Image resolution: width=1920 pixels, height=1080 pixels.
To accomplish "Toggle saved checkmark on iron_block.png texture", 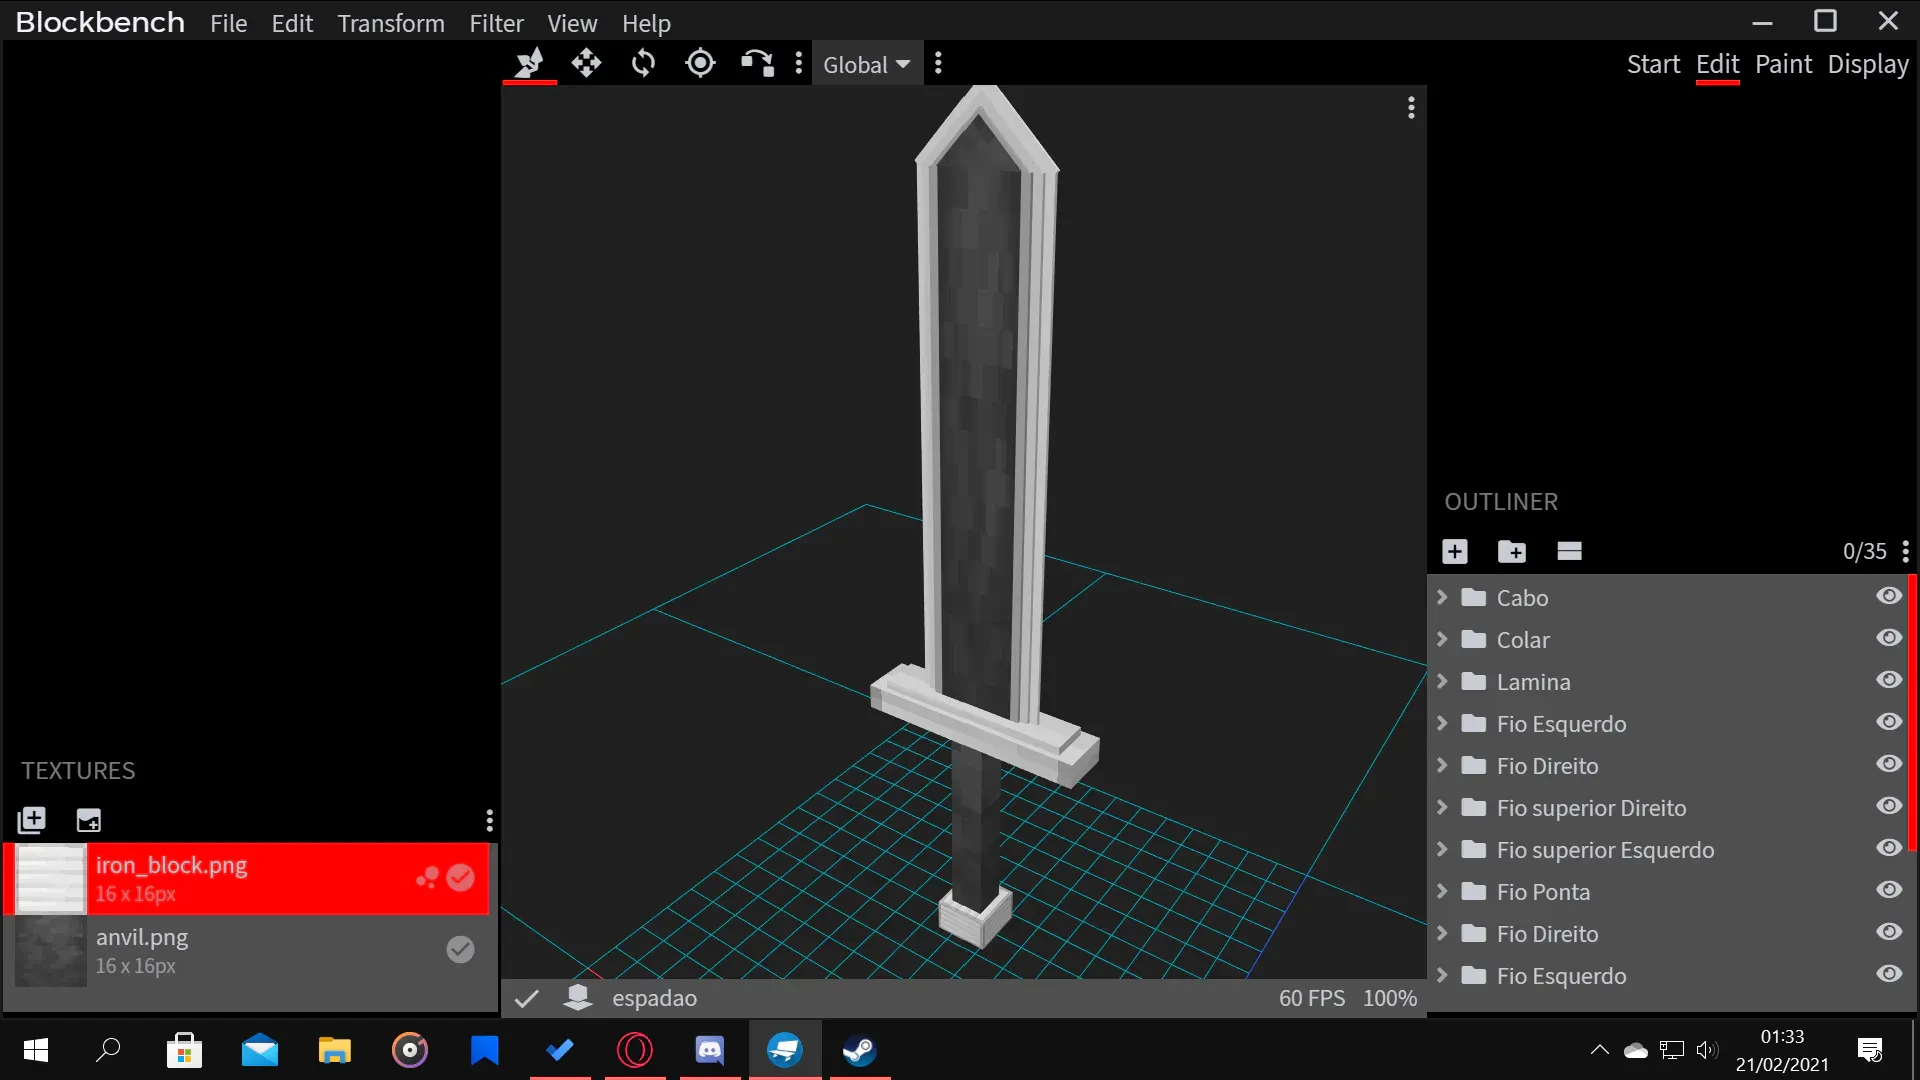I will click(460, 878).
